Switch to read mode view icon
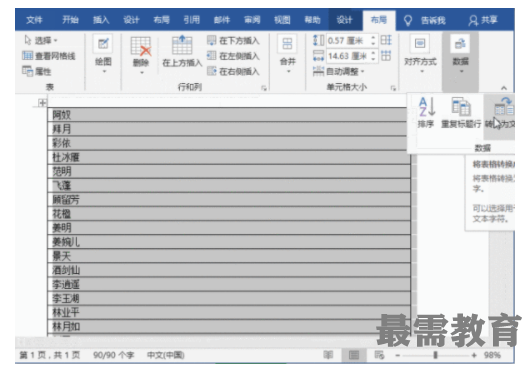The height and width of the screenshot is (370, 528). coord(328,355)
